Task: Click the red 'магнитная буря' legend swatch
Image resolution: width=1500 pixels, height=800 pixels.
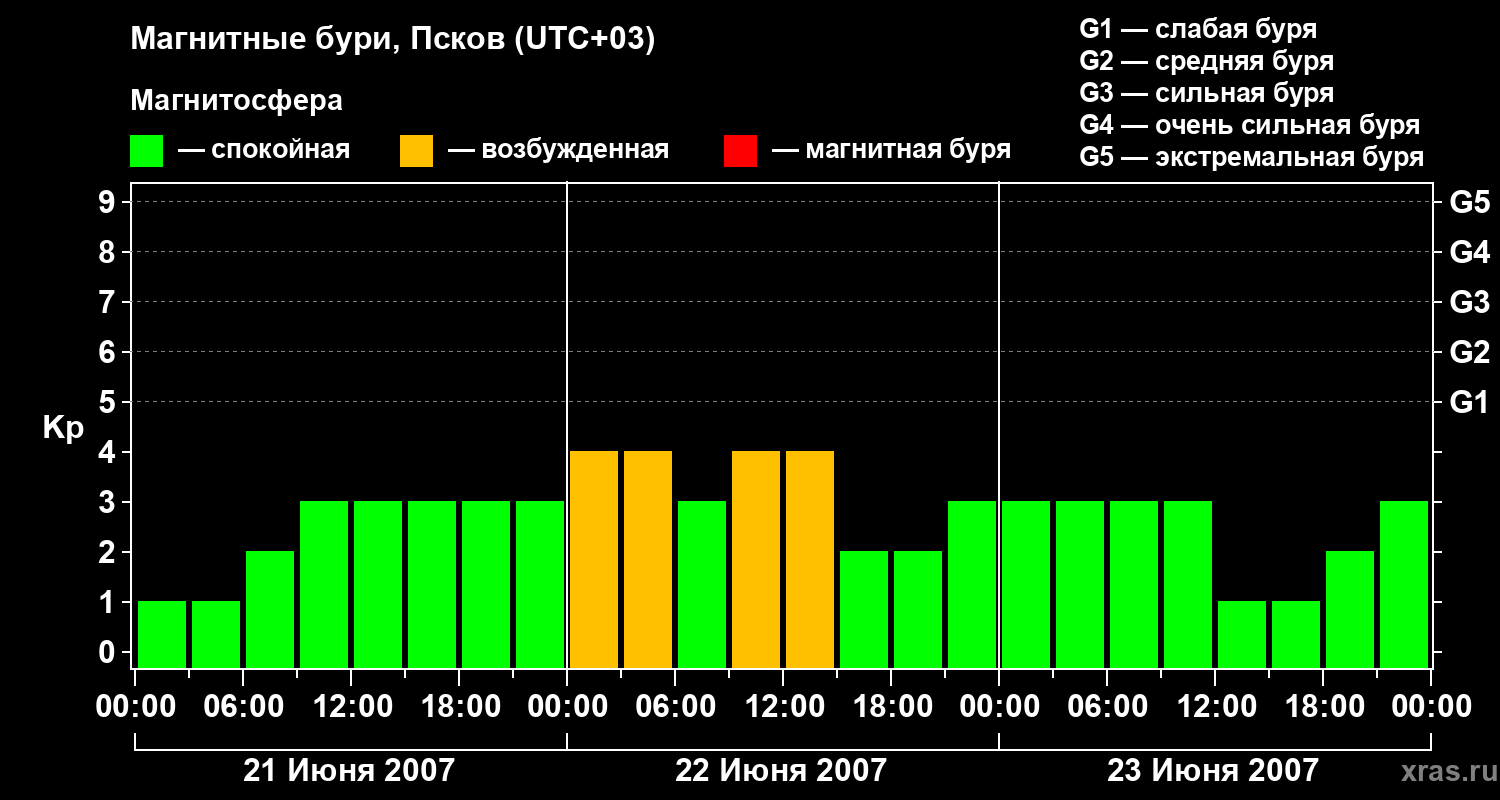Action: (741, 151)
